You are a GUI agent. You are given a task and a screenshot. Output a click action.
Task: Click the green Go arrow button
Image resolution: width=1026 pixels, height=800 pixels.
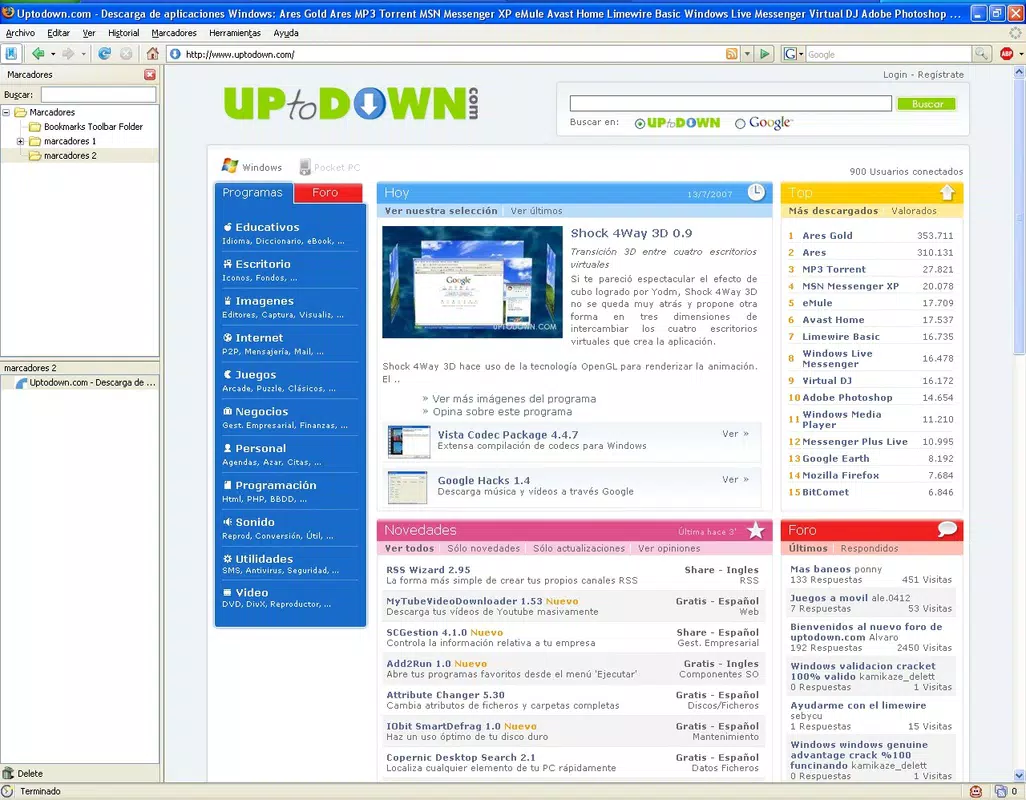[764, 54]
